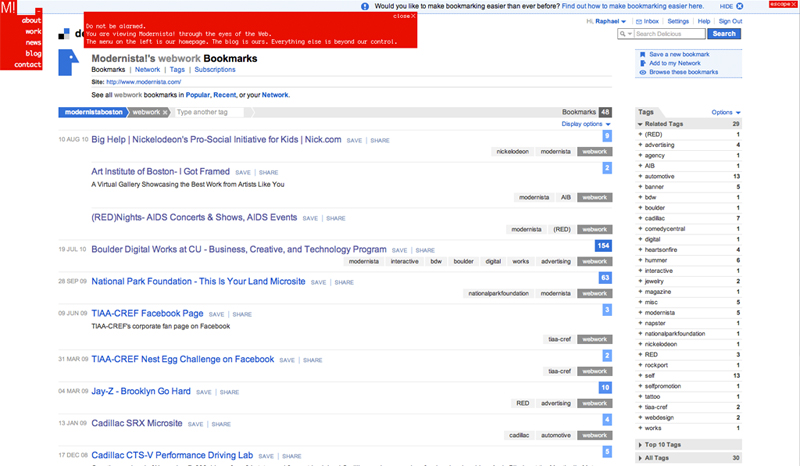Open Cadillac CTS-V Performance Driving Lab link
This screenshot has width=800, height=466.
click(x=172, y=455)
